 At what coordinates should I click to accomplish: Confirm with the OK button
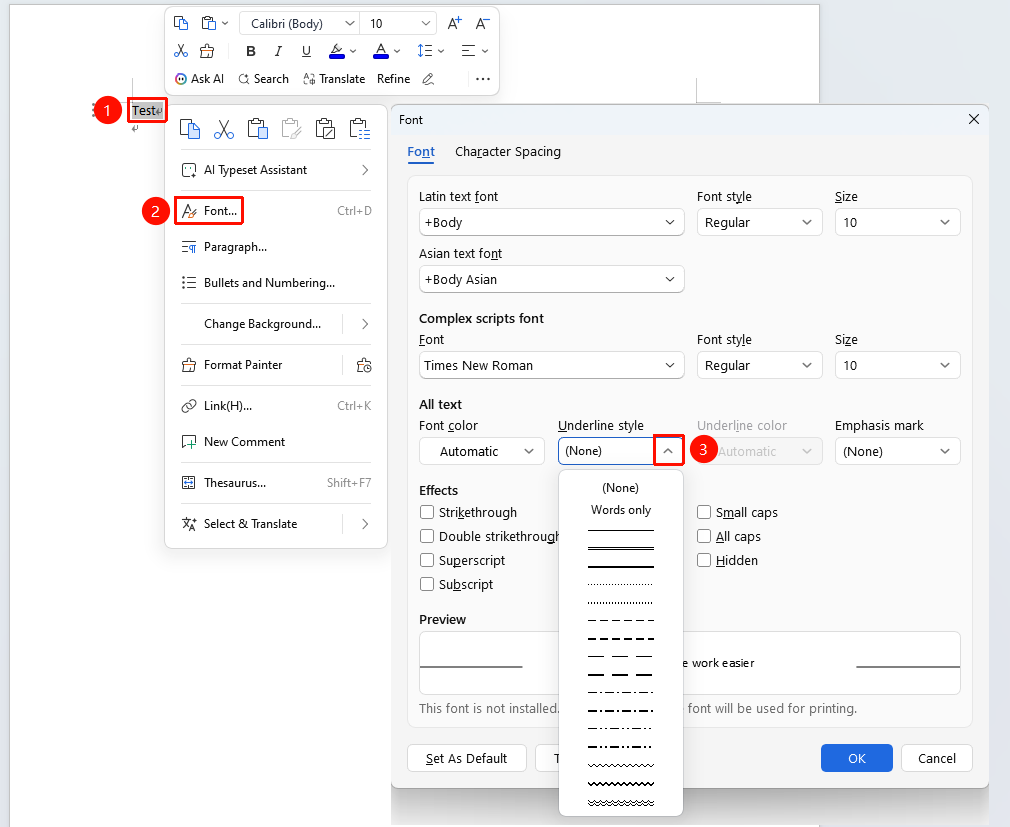[x=857, y=758]
